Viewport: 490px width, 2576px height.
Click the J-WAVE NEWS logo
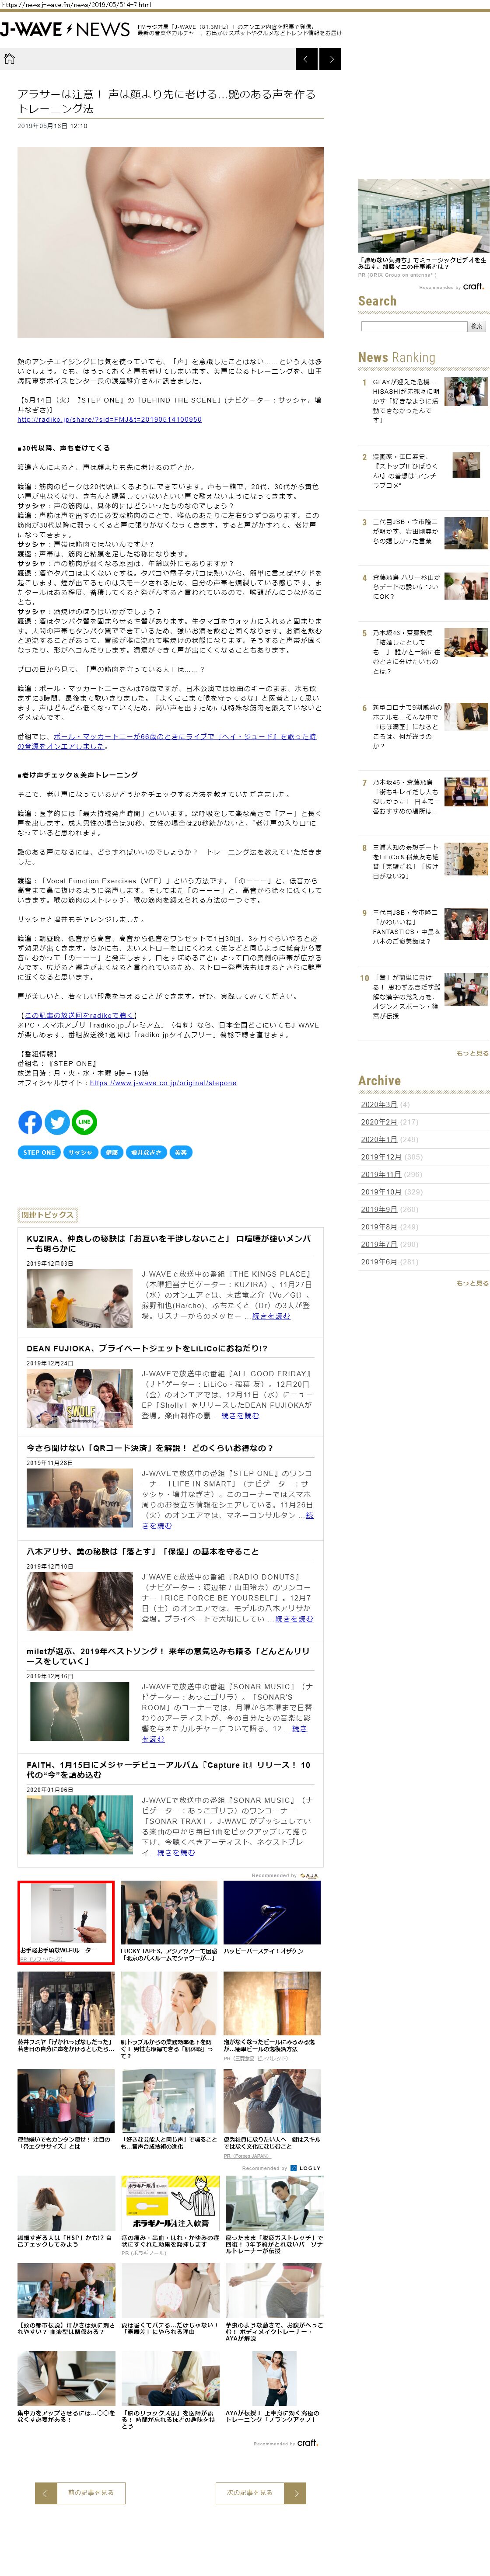coord(65,30)
